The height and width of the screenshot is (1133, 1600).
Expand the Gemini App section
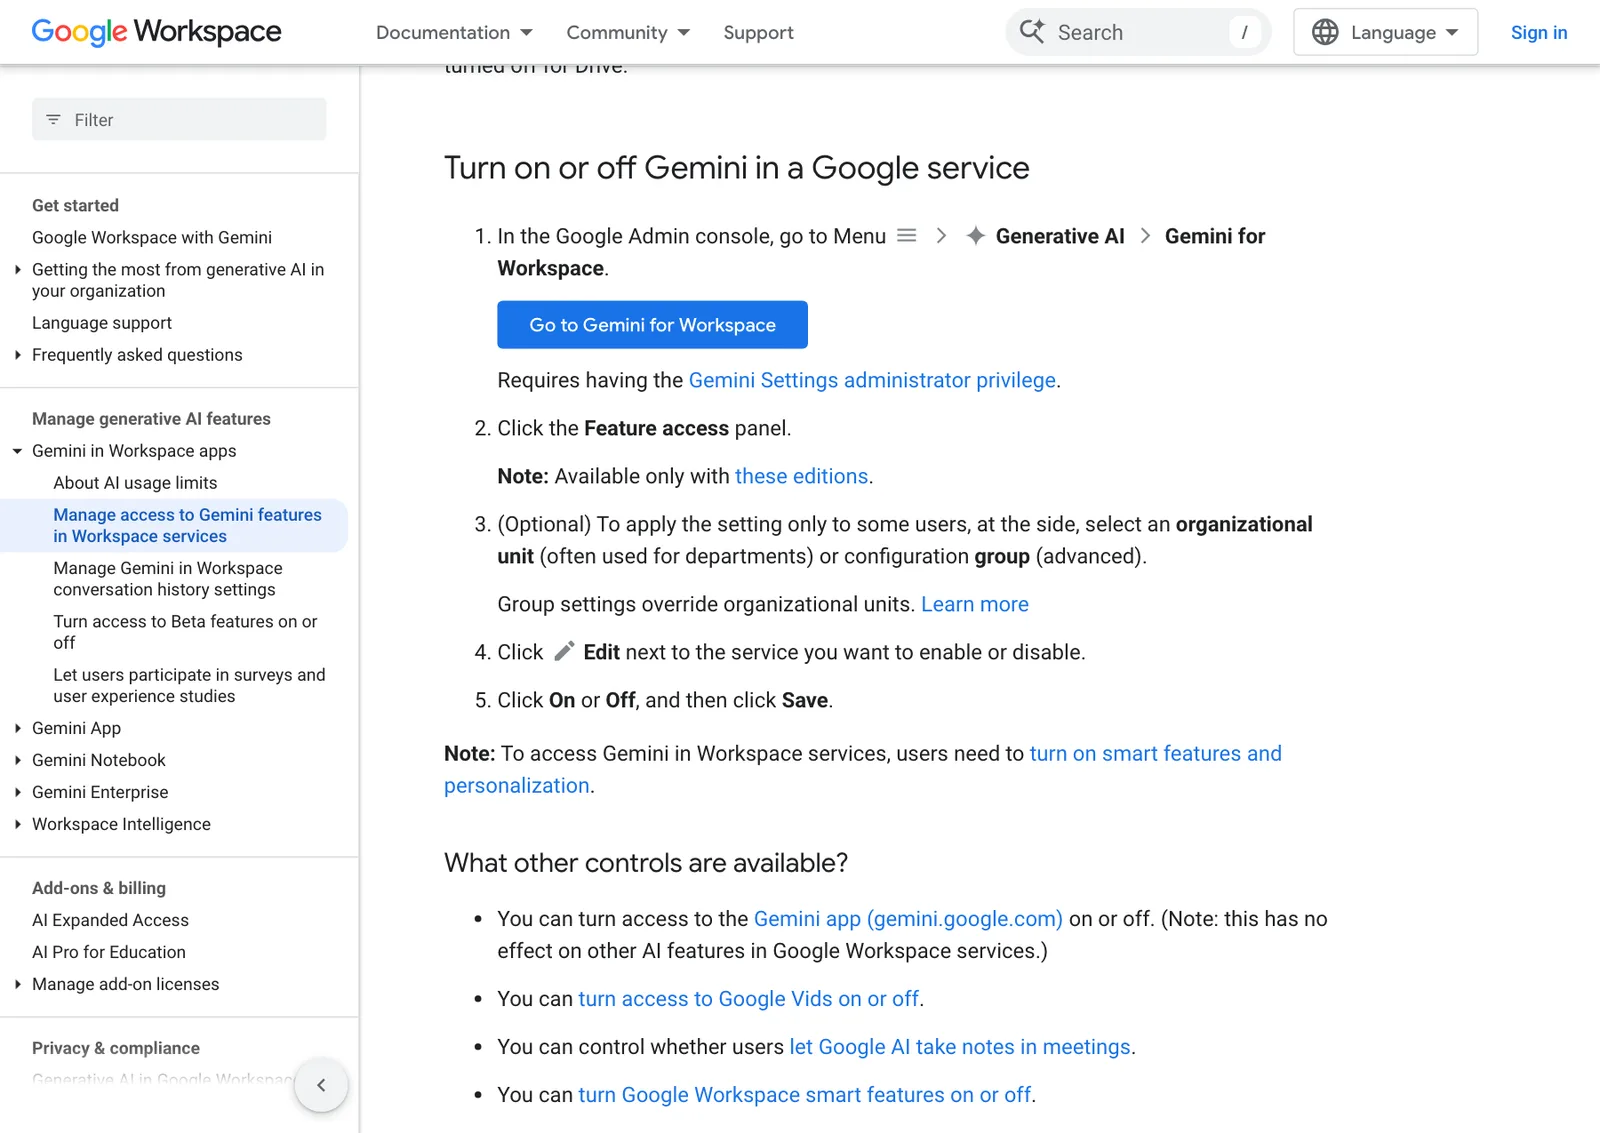pyautogui.click(x=18, y=729)
